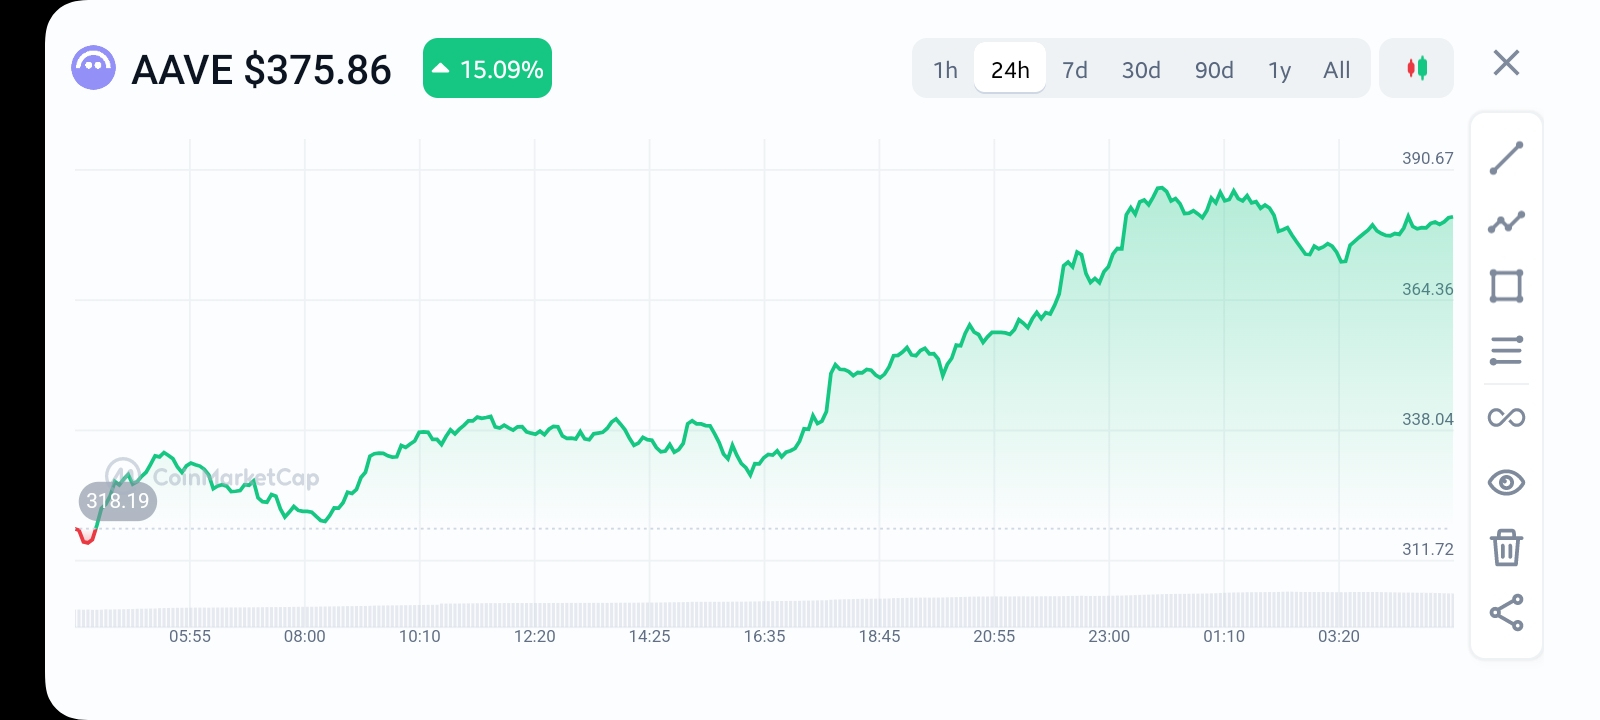Select the rectangle shape drawing tool
1600x720 pixels.
[x=1506, y=286]
